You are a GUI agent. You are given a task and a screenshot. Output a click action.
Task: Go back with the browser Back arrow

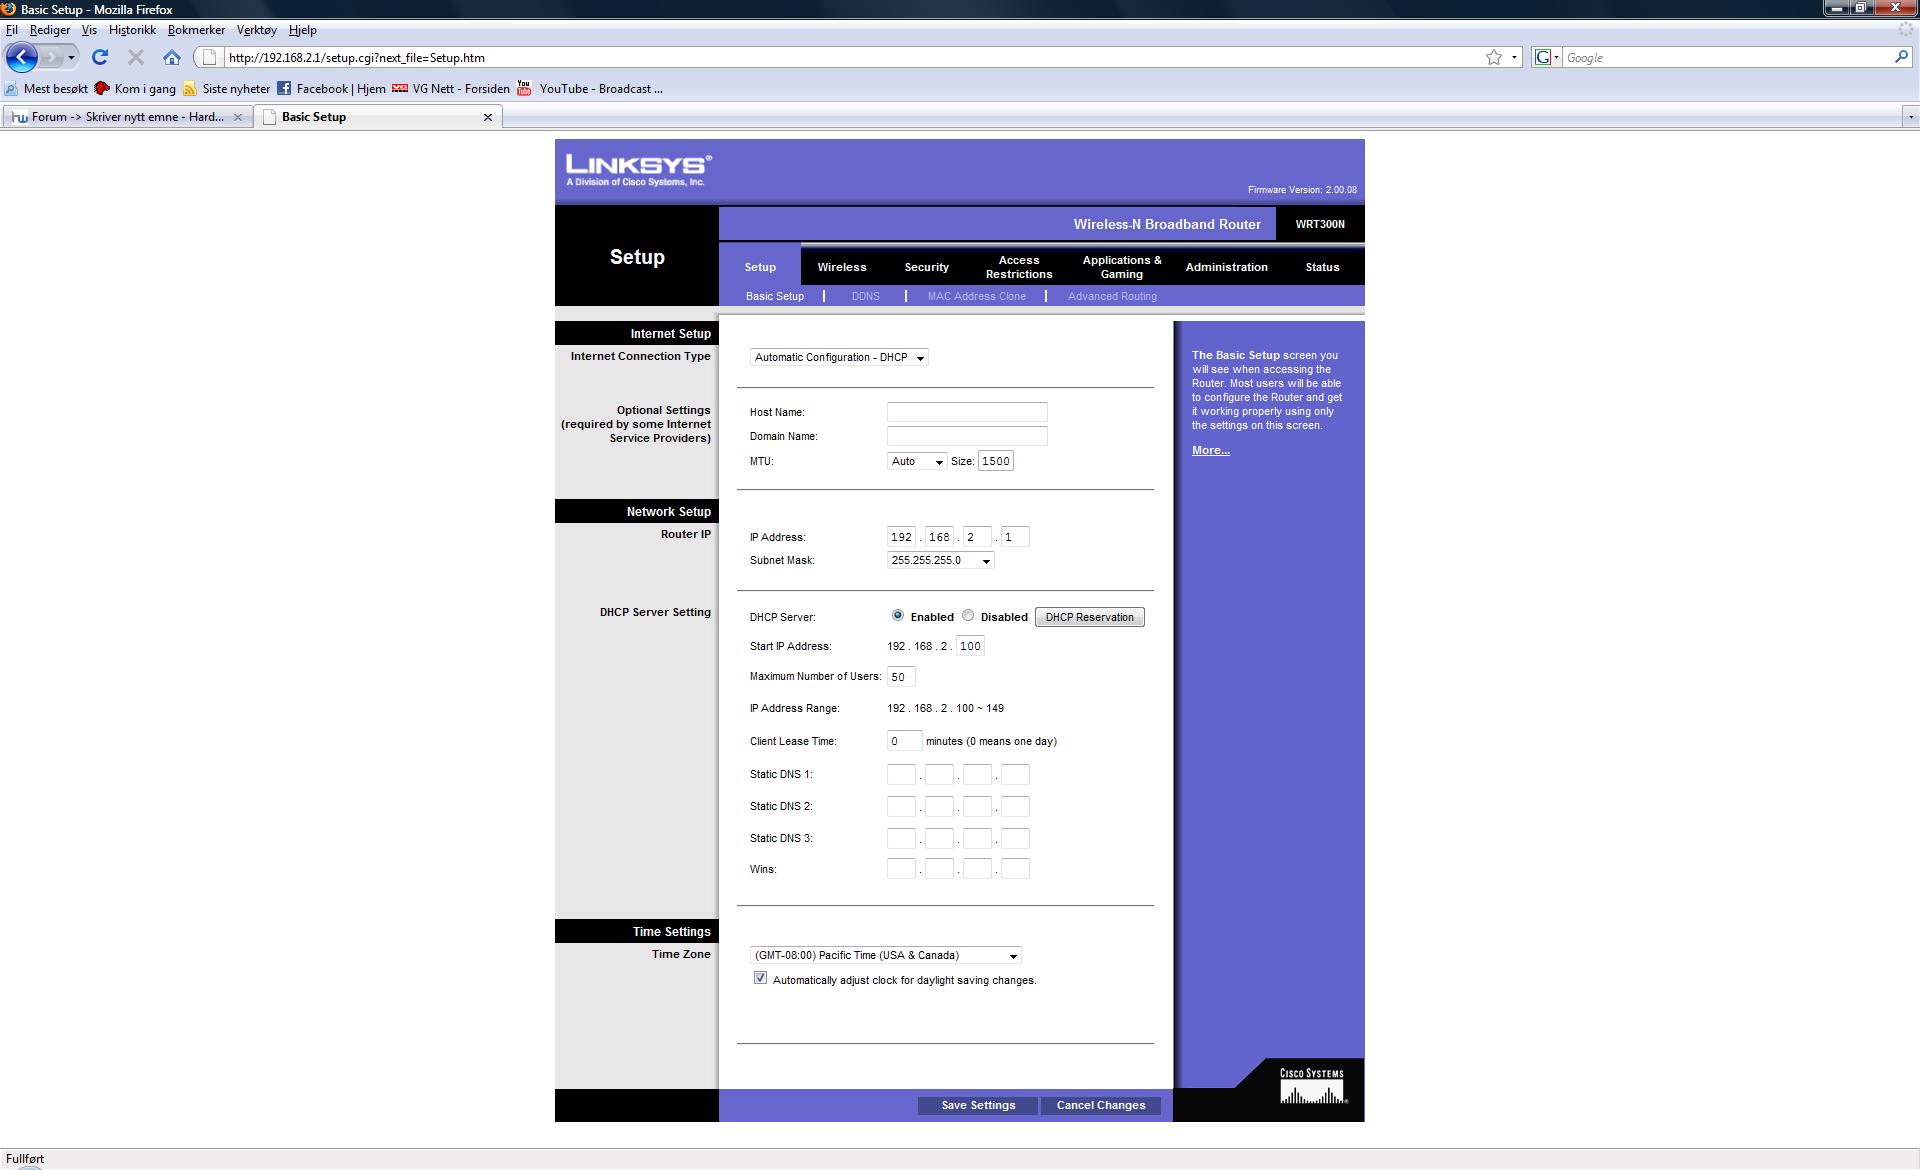(x=22, y=57)
